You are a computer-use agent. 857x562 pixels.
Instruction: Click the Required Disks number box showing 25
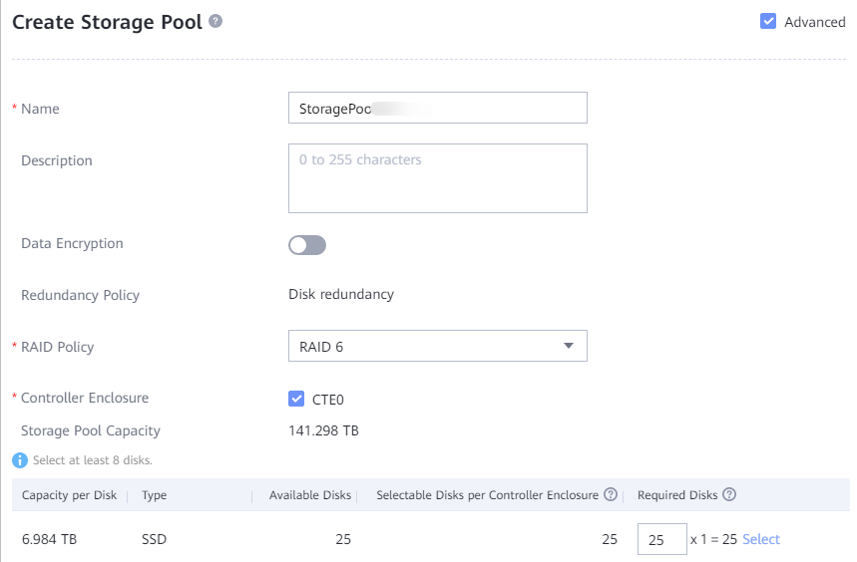[x=661, y=539]
